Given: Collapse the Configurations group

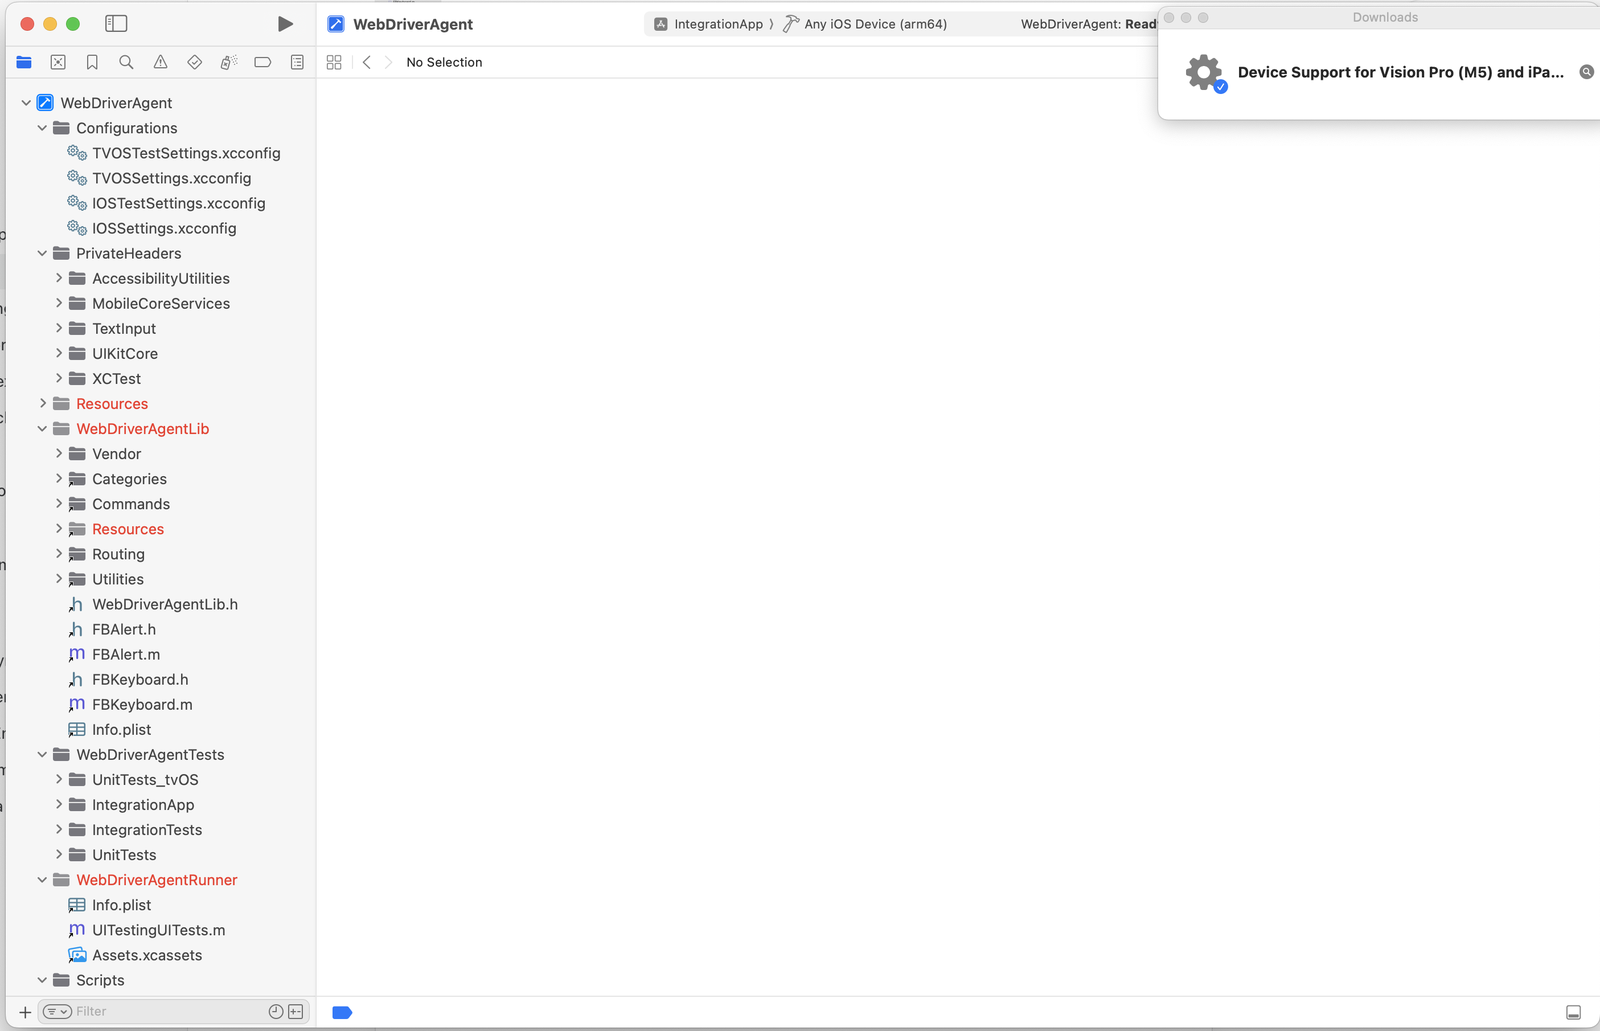Looking at the screenshot, I should [42, 128].
